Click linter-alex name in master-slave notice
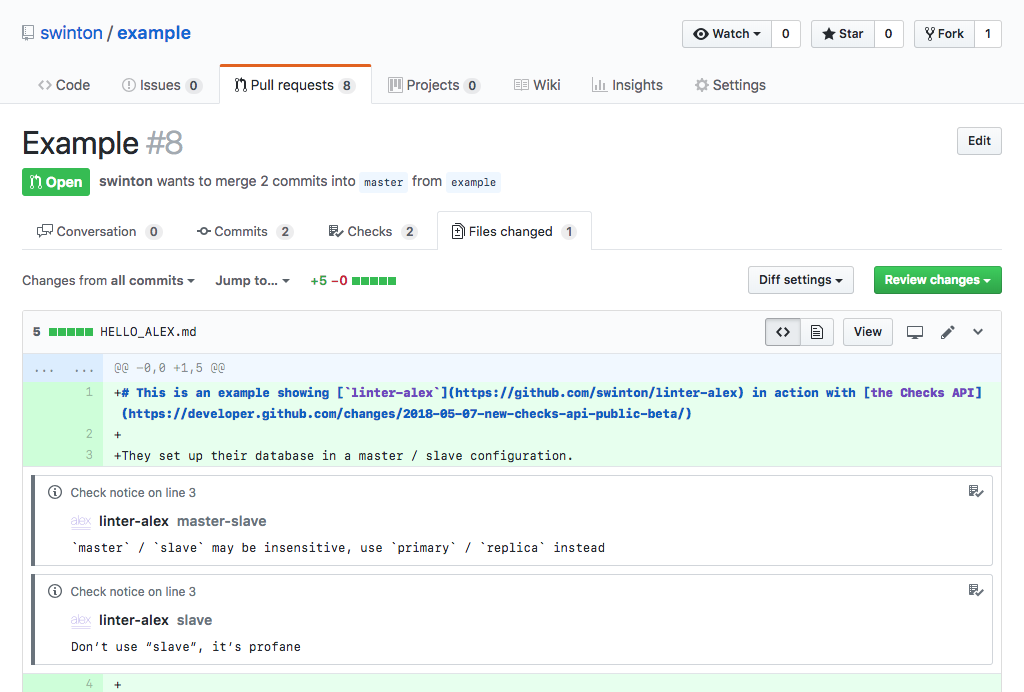This screenshot has width=1024, height=692. pos(134,521)
